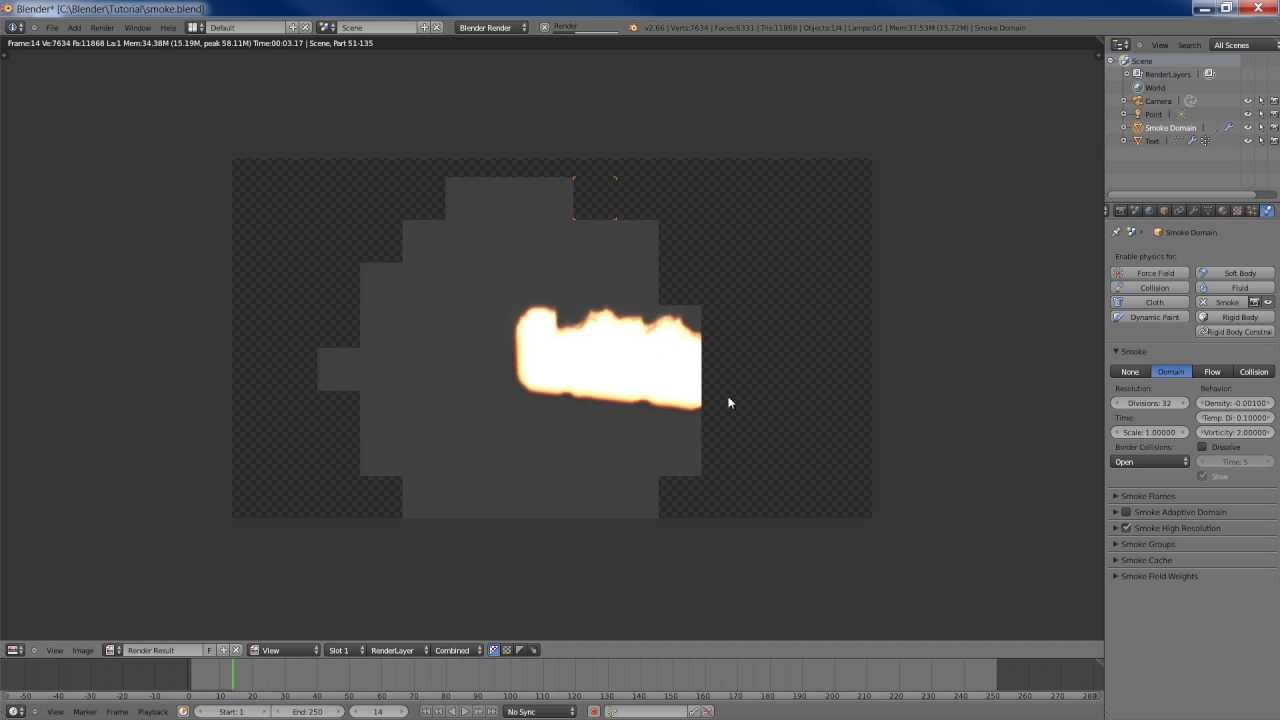Toggle the pin icon in properties header
Screen dimensions: 1280x720
click(1117, 232)
